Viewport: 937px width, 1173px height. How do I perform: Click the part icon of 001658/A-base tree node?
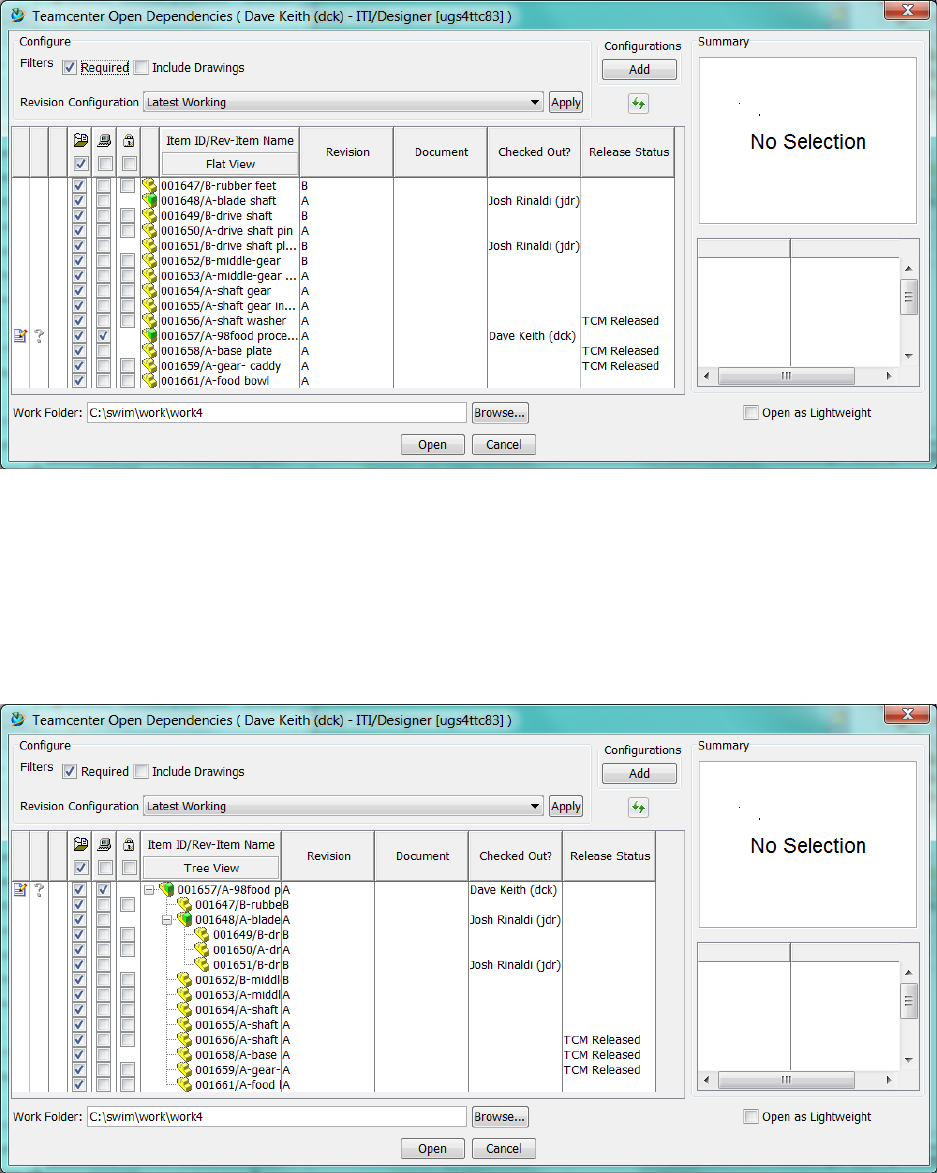click(184, 1055)
